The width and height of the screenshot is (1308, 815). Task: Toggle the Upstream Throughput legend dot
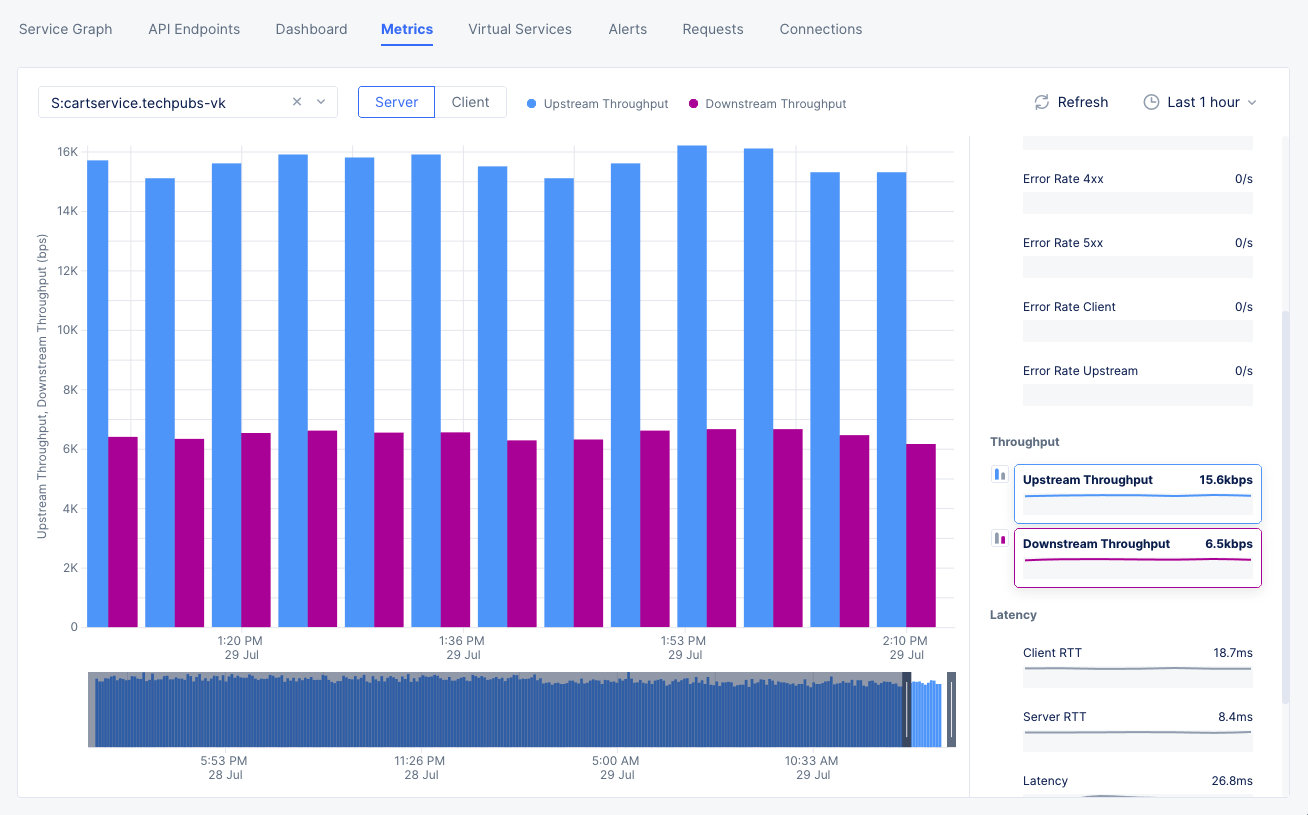click(532, 104)
